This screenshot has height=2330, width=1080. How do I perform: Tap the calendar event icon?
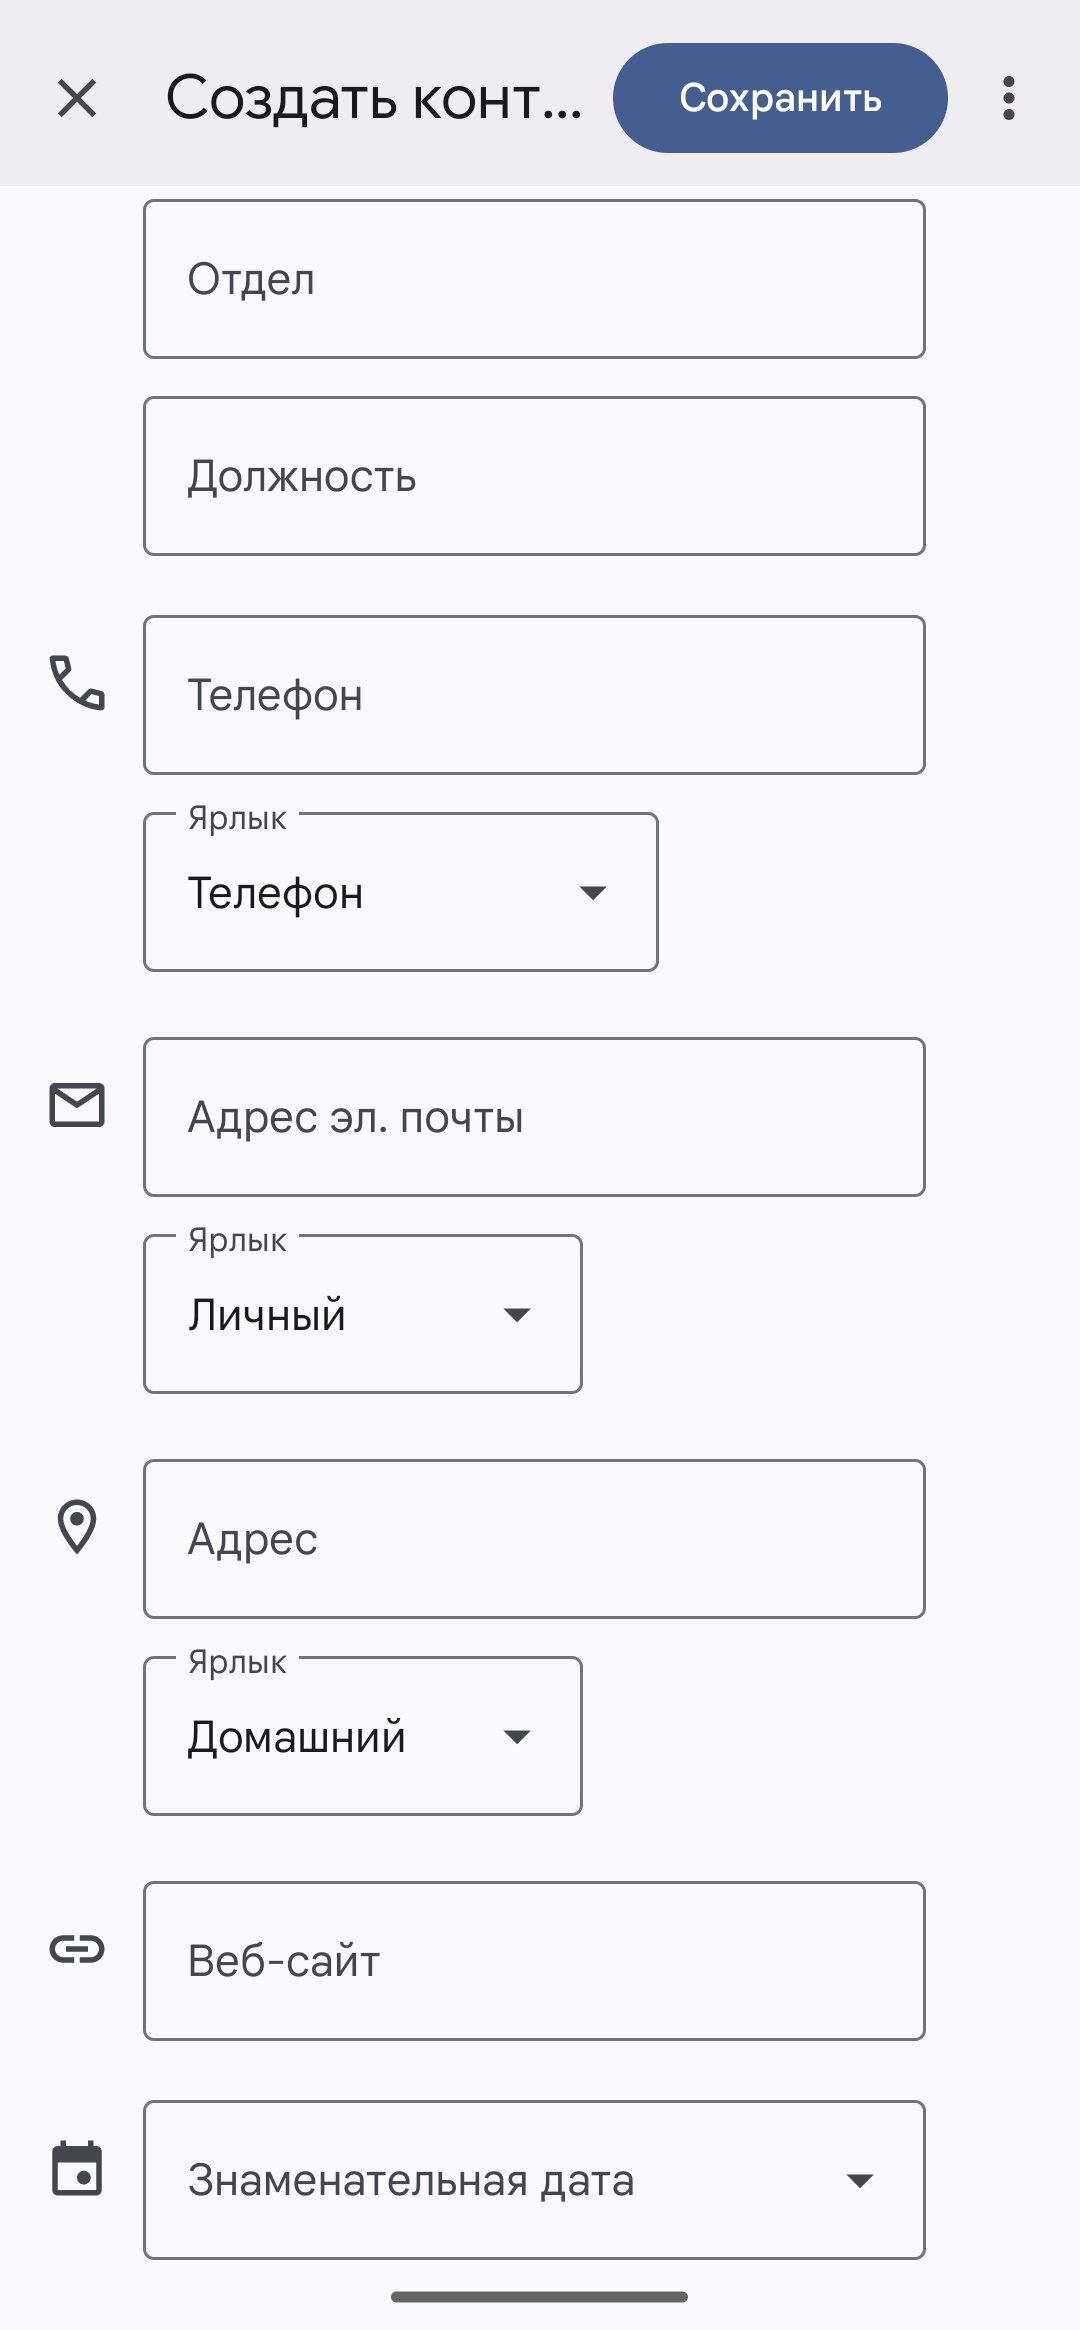[x=77, y=2168]
